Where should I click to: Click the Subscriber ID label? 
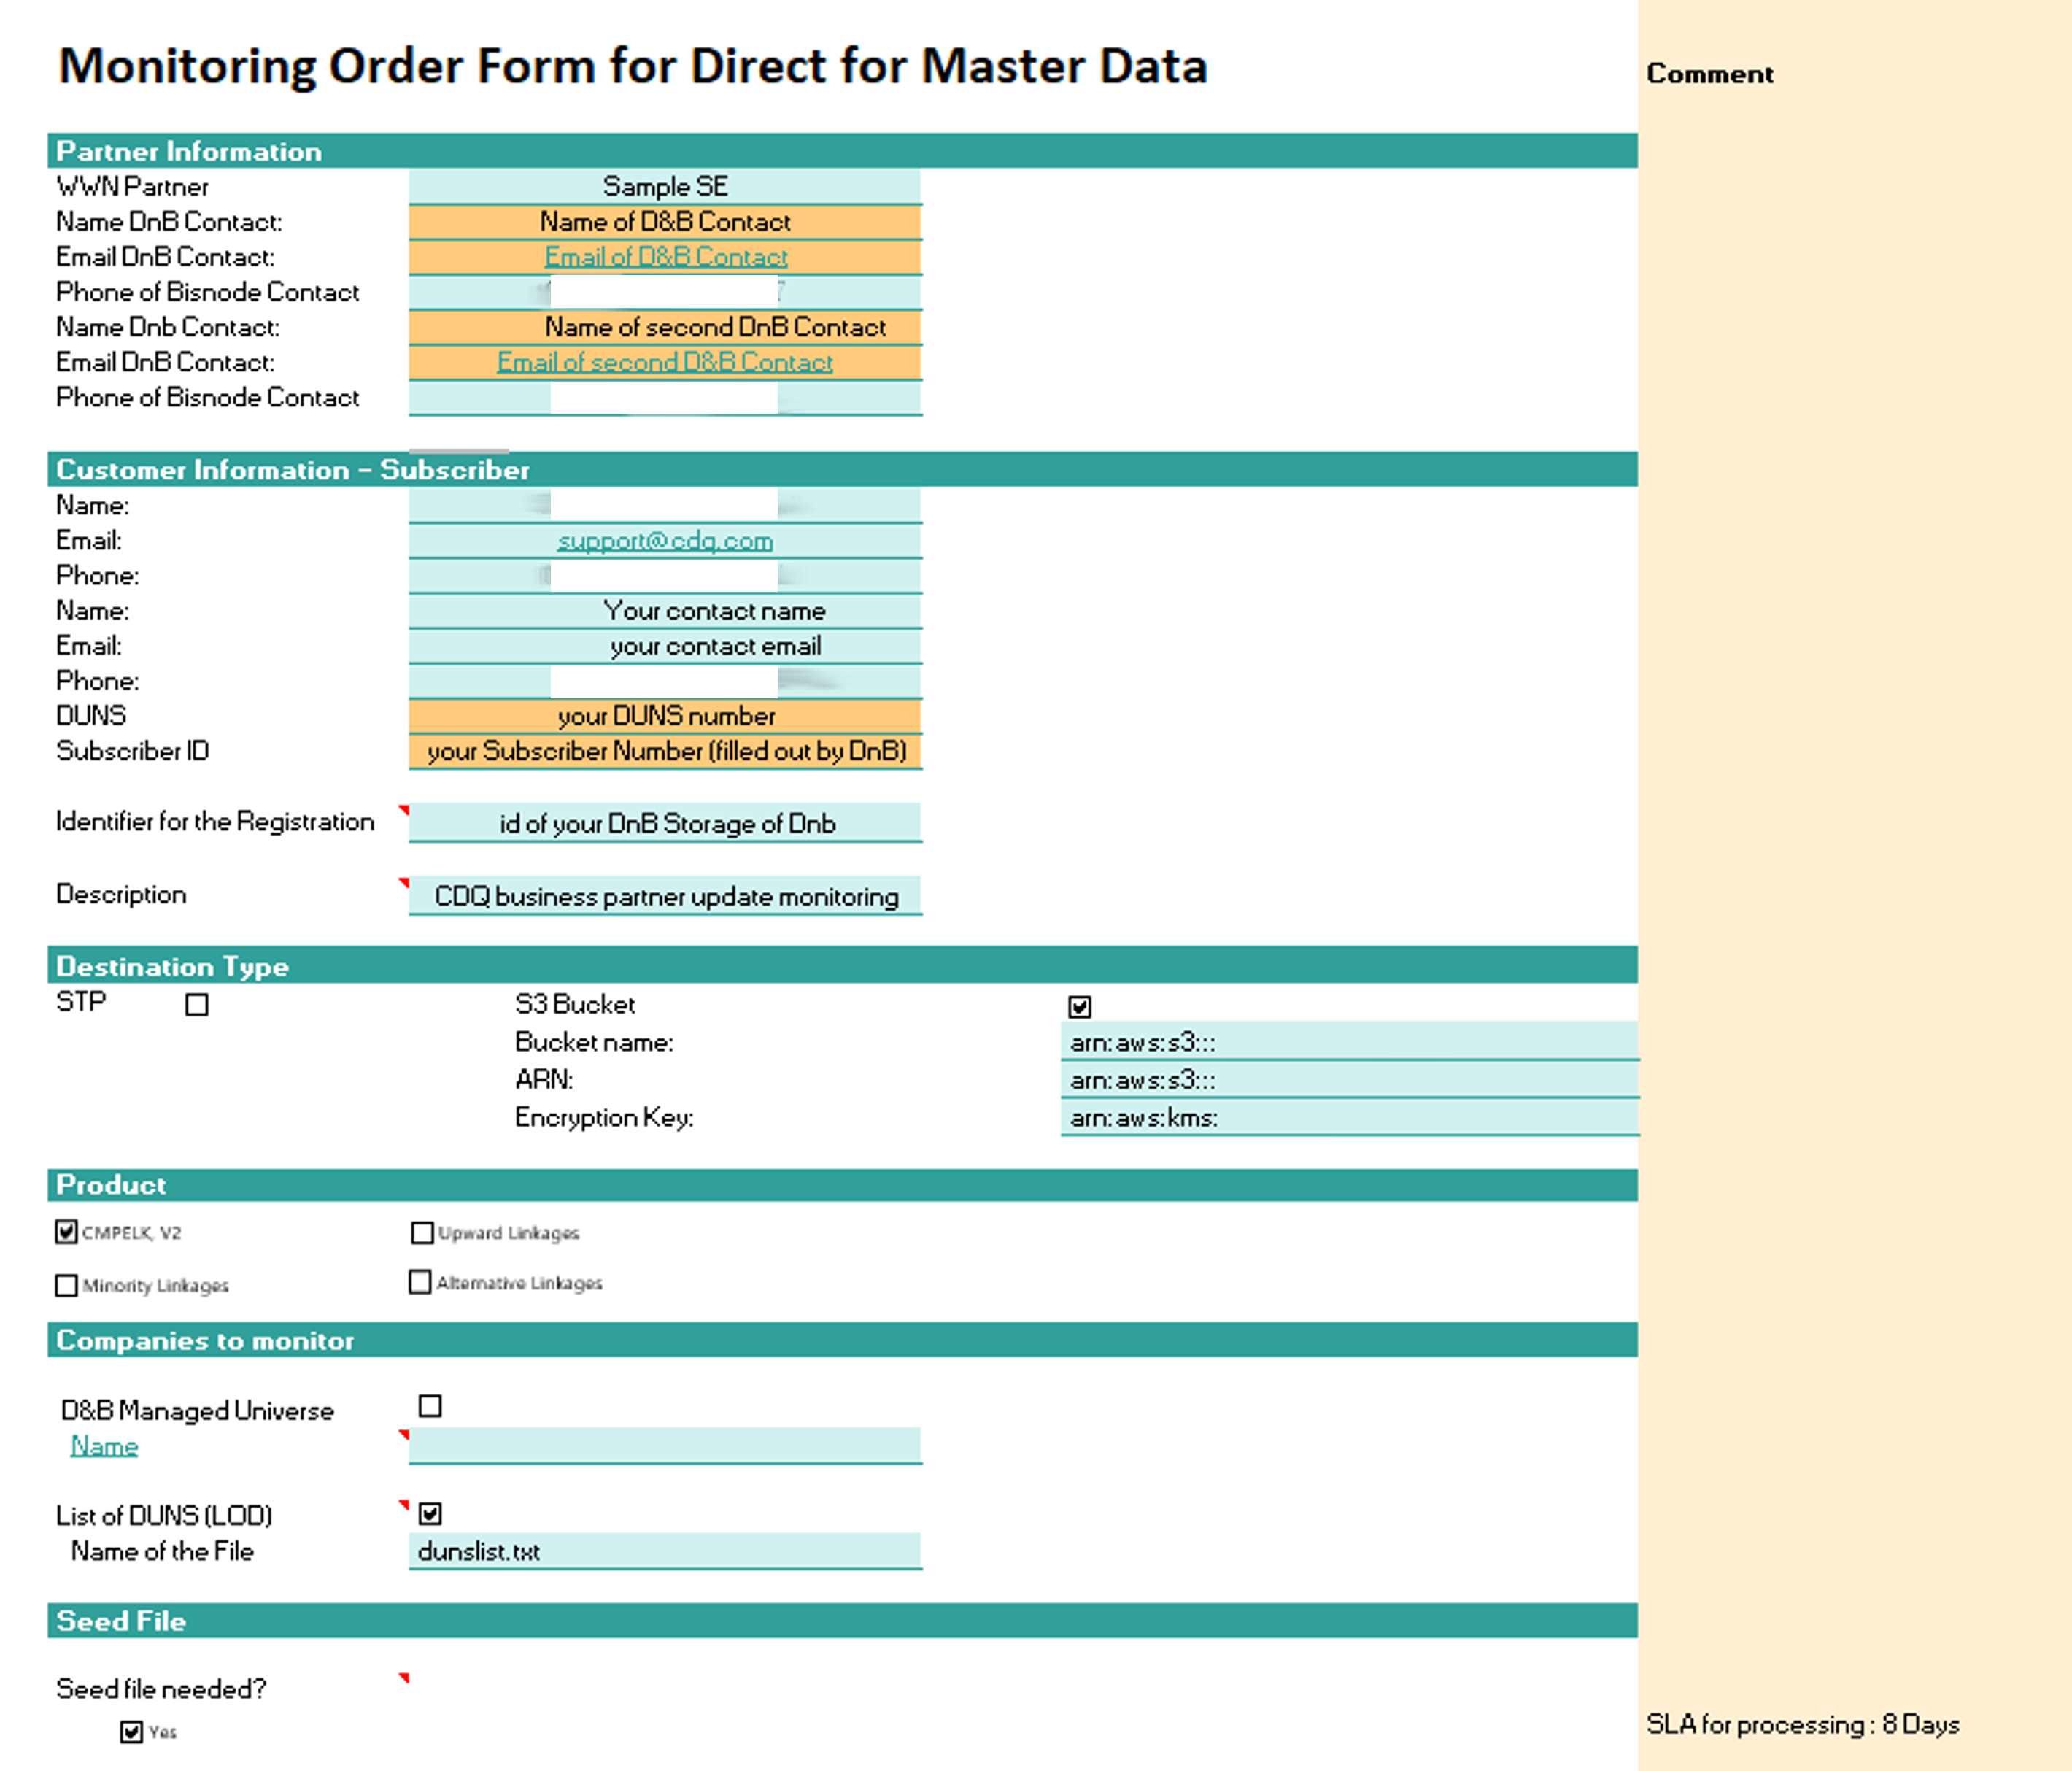(132, 751)
